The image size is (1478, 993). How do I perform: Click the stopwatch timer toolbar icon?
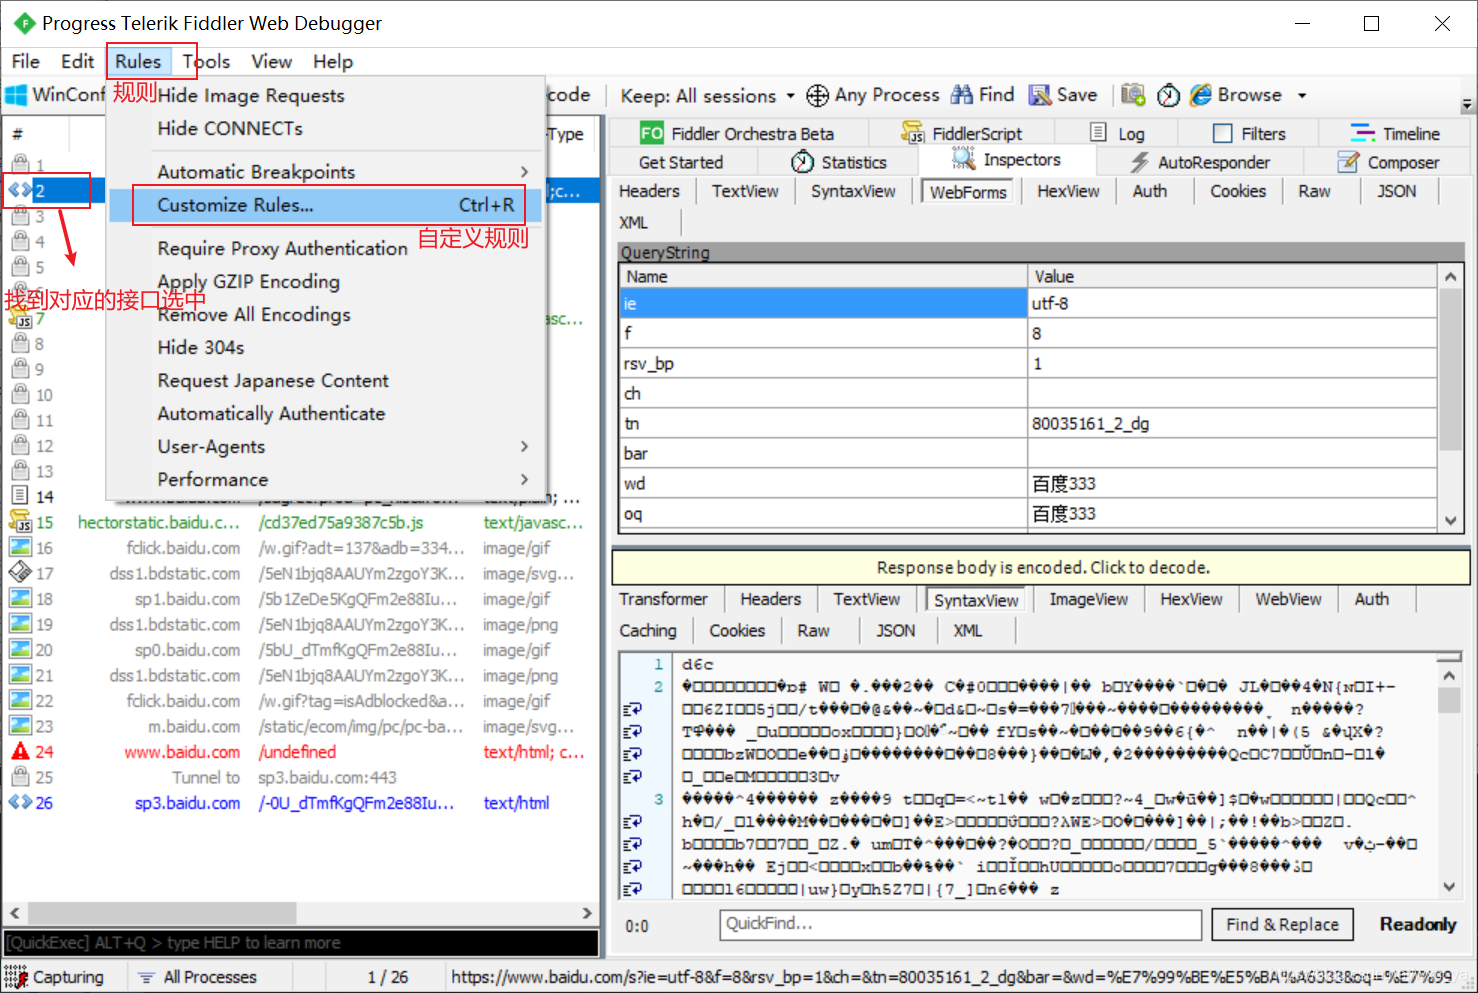point(1168,95)
